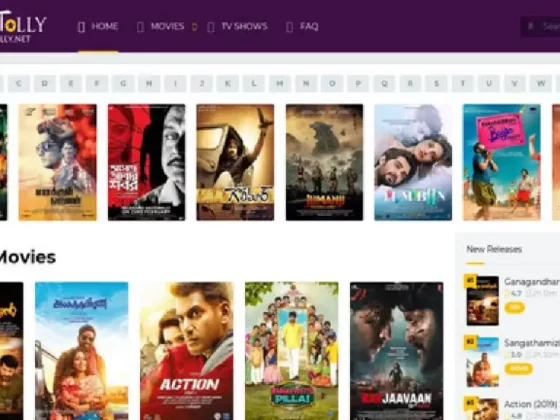Click the Home icon in navigation

pyautogui.click(x=81, y=27)
